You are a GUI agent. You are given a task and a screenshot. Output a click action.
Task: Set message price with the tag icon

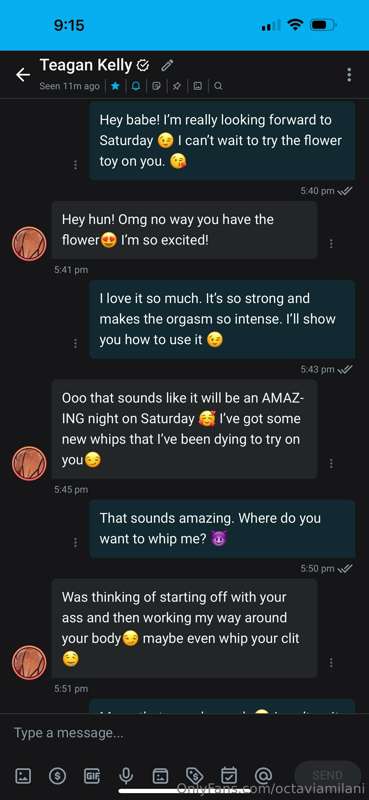tap(194, 776)
